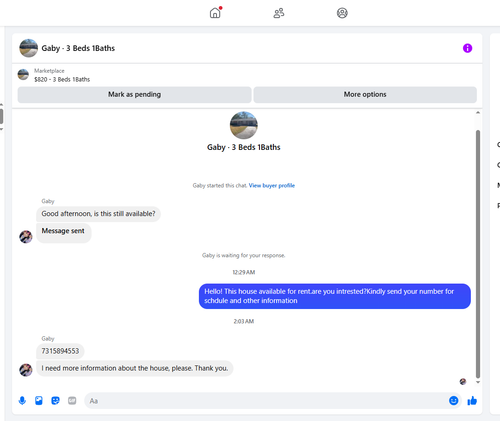
Task: Click the small seen-receipt avatar
Action: [463, 382]
